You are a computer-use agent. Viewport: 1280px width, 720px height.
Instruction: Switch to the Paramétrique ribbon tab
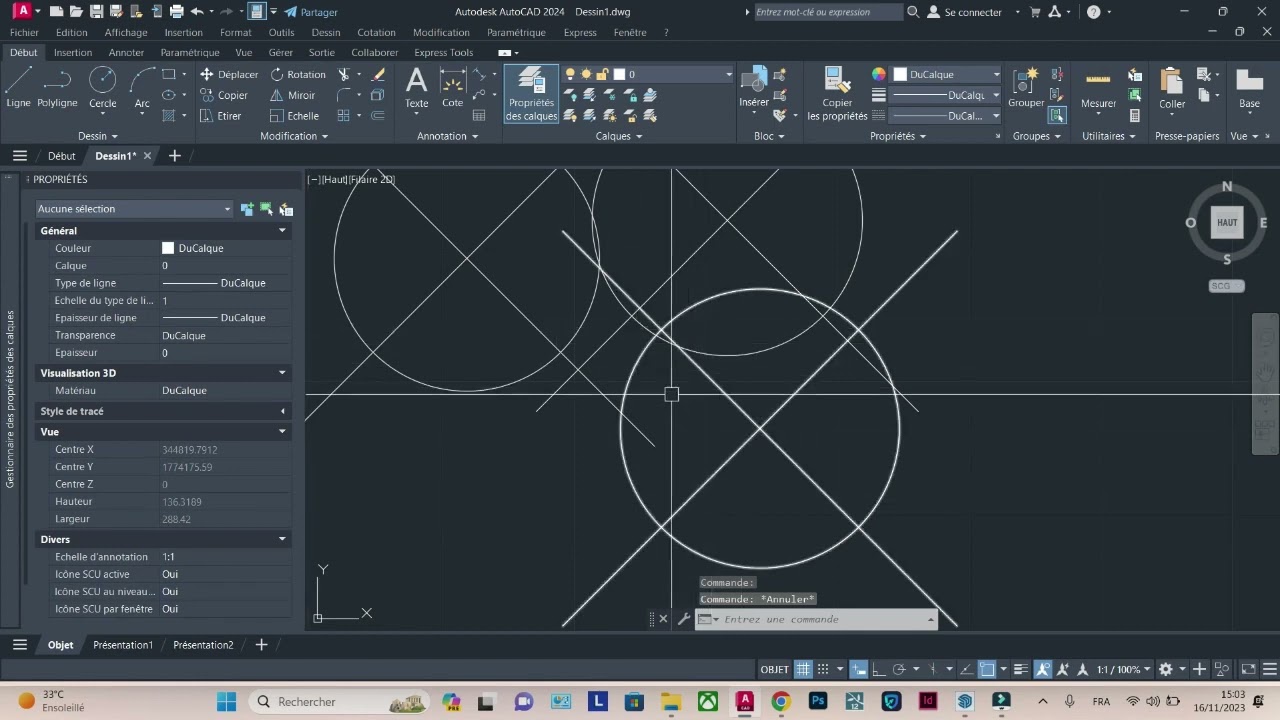(x=190, y=52)
